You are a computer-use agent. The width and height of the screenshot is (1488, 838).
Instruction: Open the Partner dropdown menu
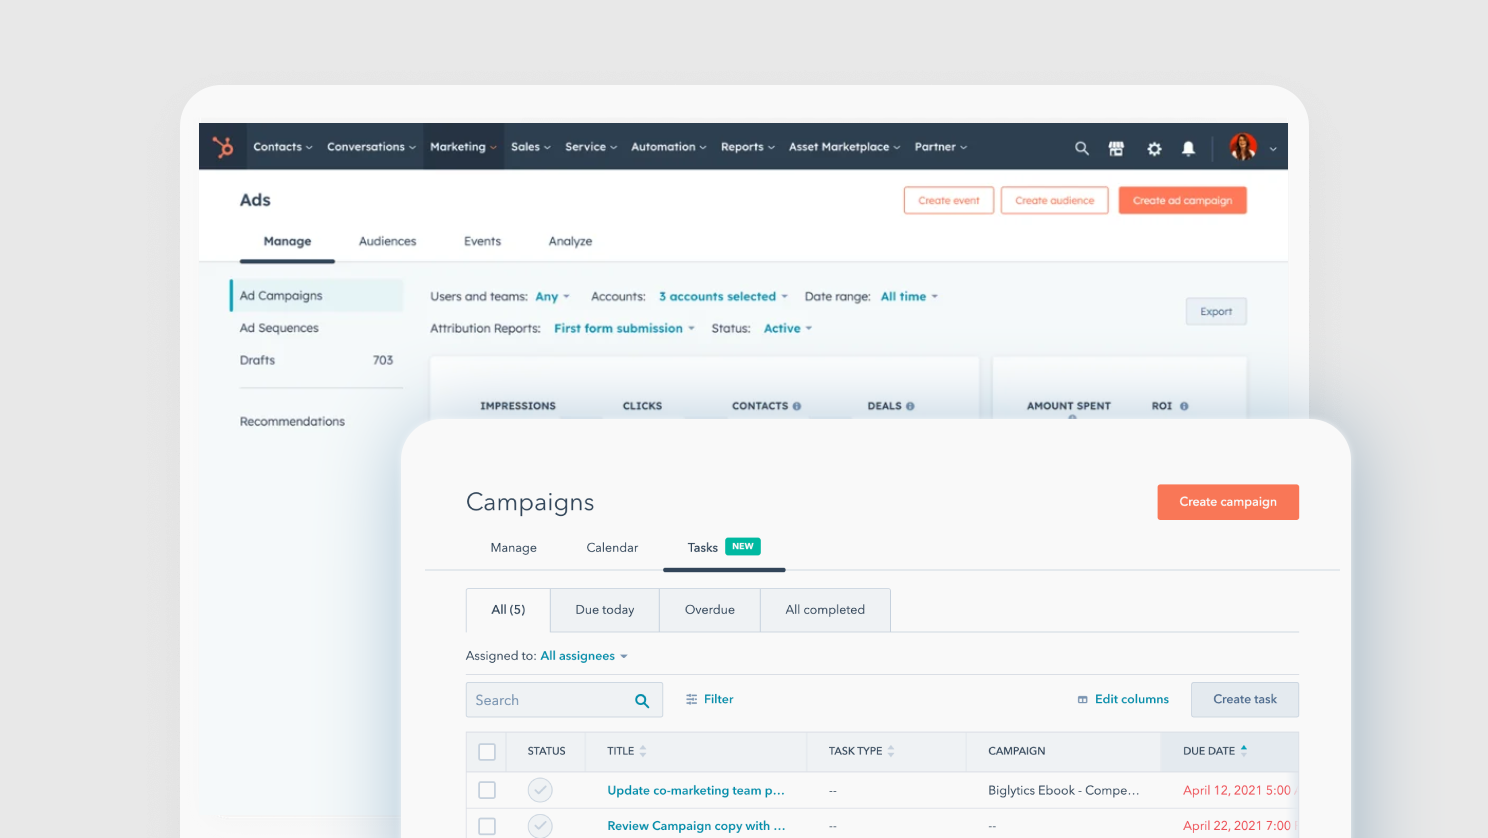coord(941,147)
